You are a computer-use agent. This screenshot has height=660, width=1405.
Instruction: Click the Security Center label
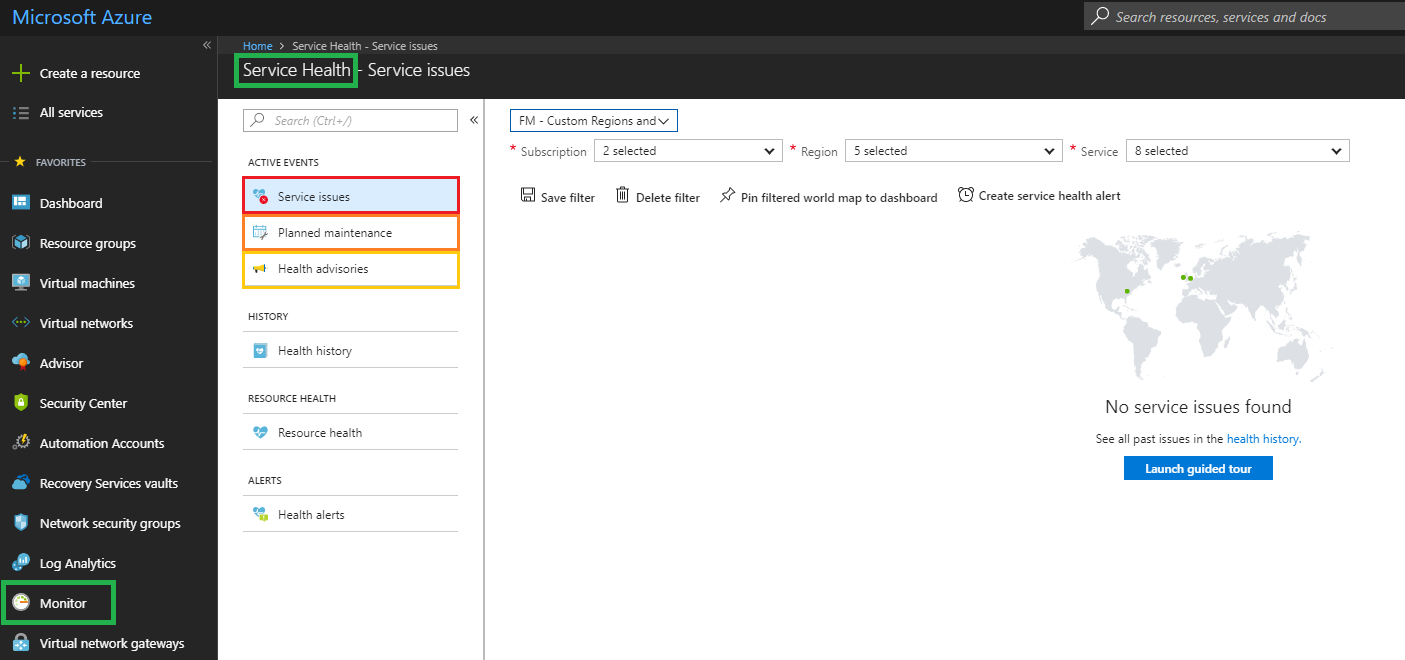(83, 404)
